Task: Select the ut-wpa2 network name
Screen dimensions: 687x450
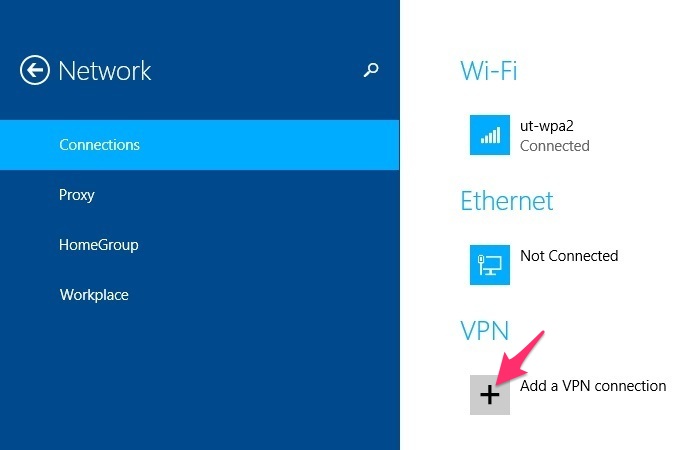Action: coord(546,126)
